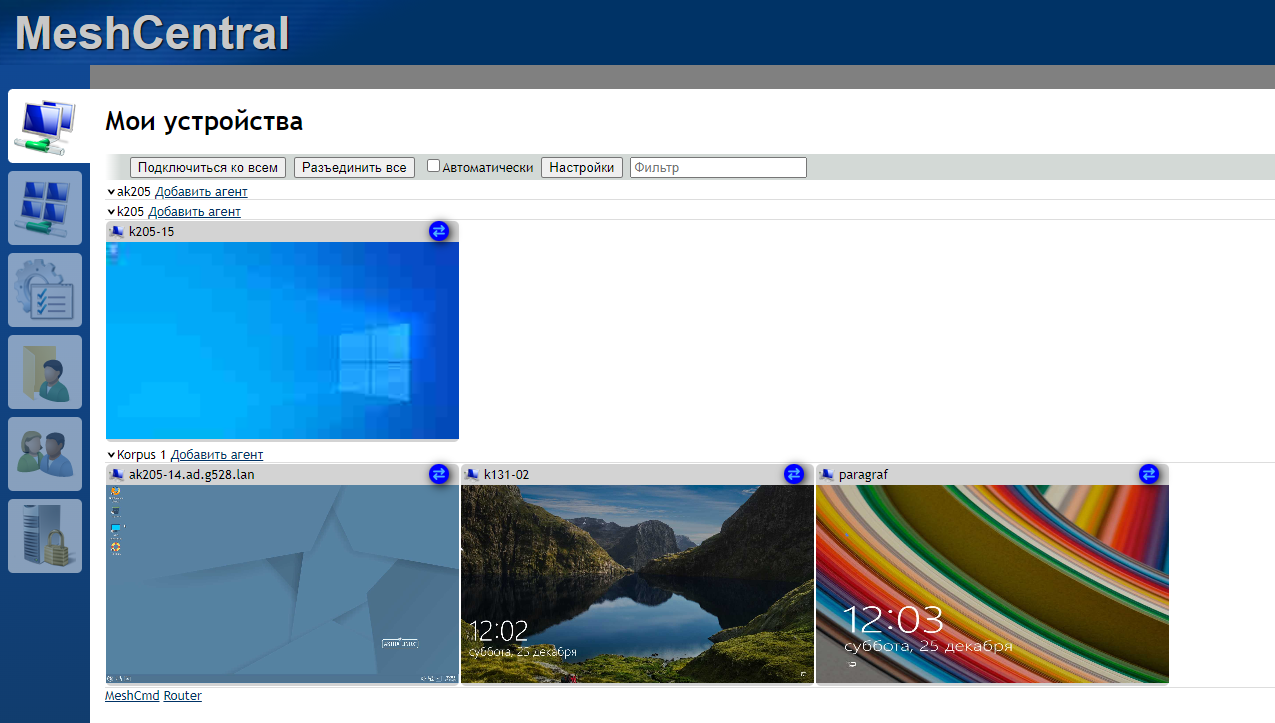The height and width of the screenshot is (723, 1275).
Task: Click Разъединить все button
Action: coord(354,167)
